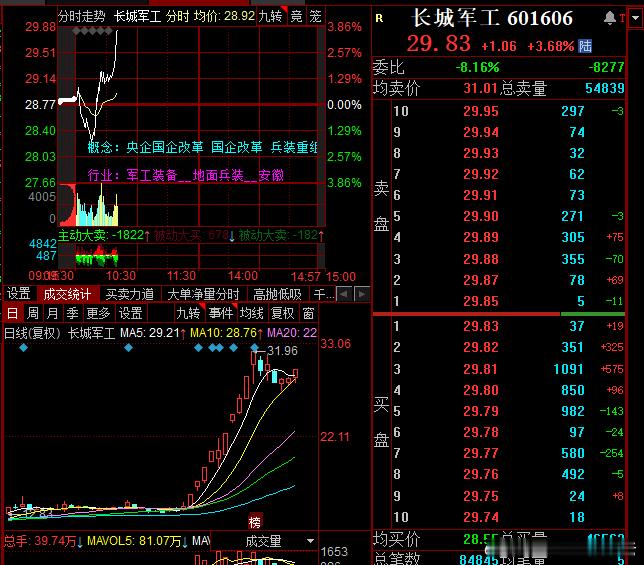Click sell level 10 price 29.95
Screen dimensions: 644x565
click(x=481, y=111)
